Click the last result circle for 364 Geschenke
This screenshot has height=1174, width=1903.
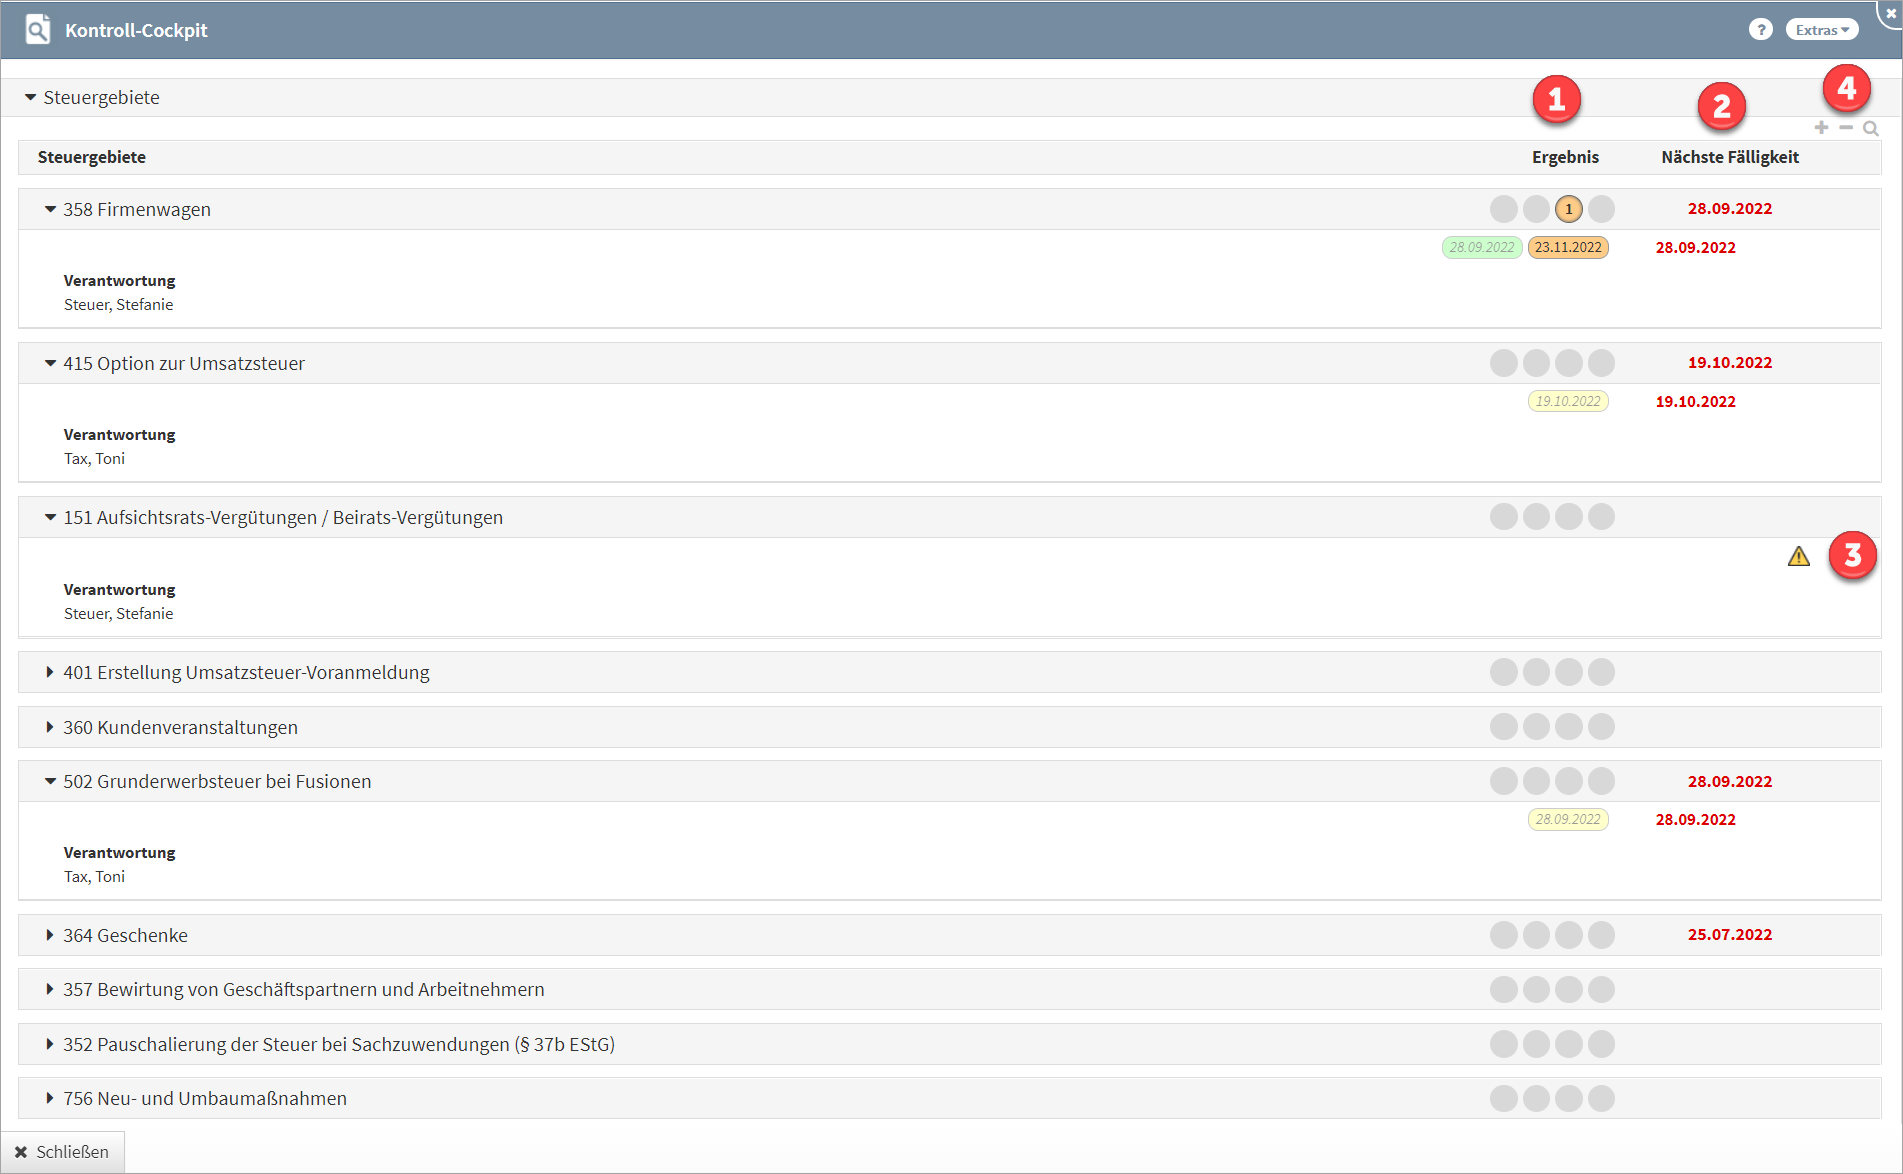(1602, 935)
